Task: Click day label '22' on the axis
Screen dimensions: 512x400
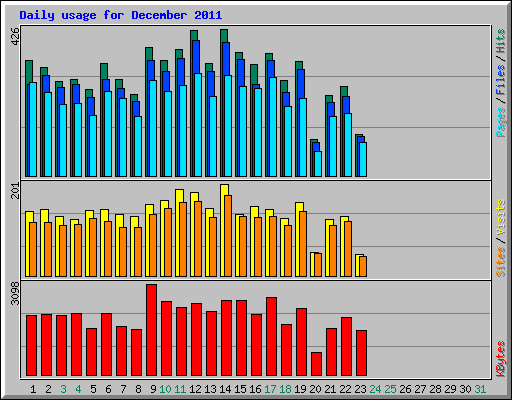Action: [345, 389]
